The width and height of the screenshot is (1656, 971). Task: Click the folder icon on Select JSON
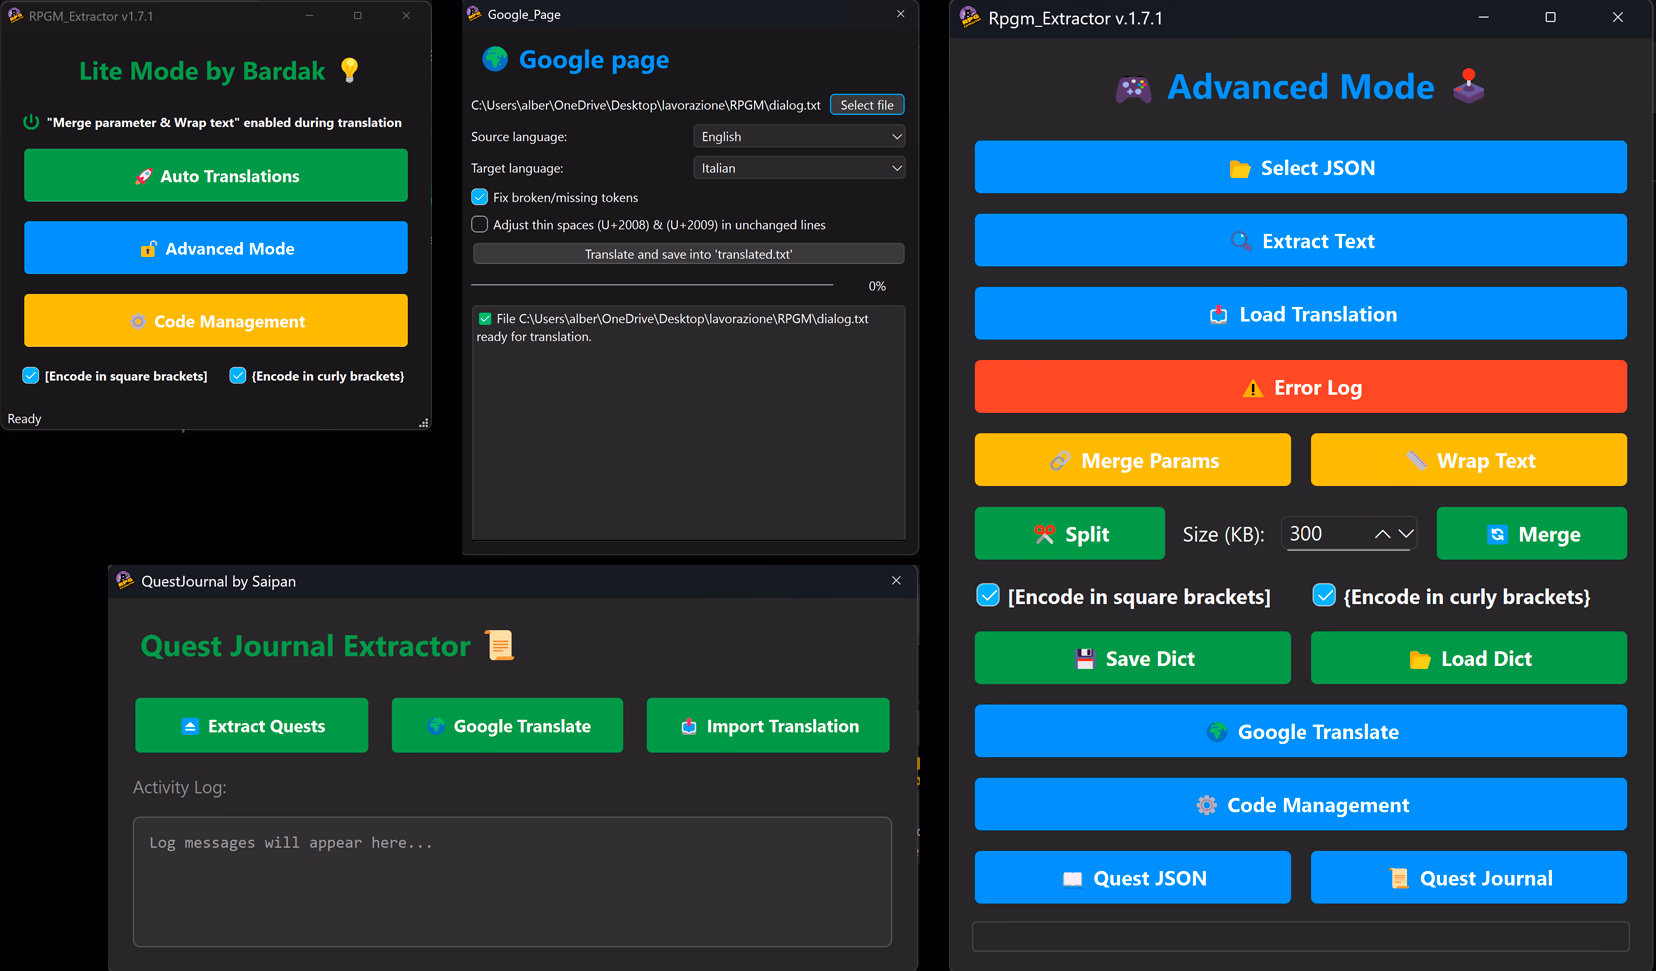click(1239, 168)
